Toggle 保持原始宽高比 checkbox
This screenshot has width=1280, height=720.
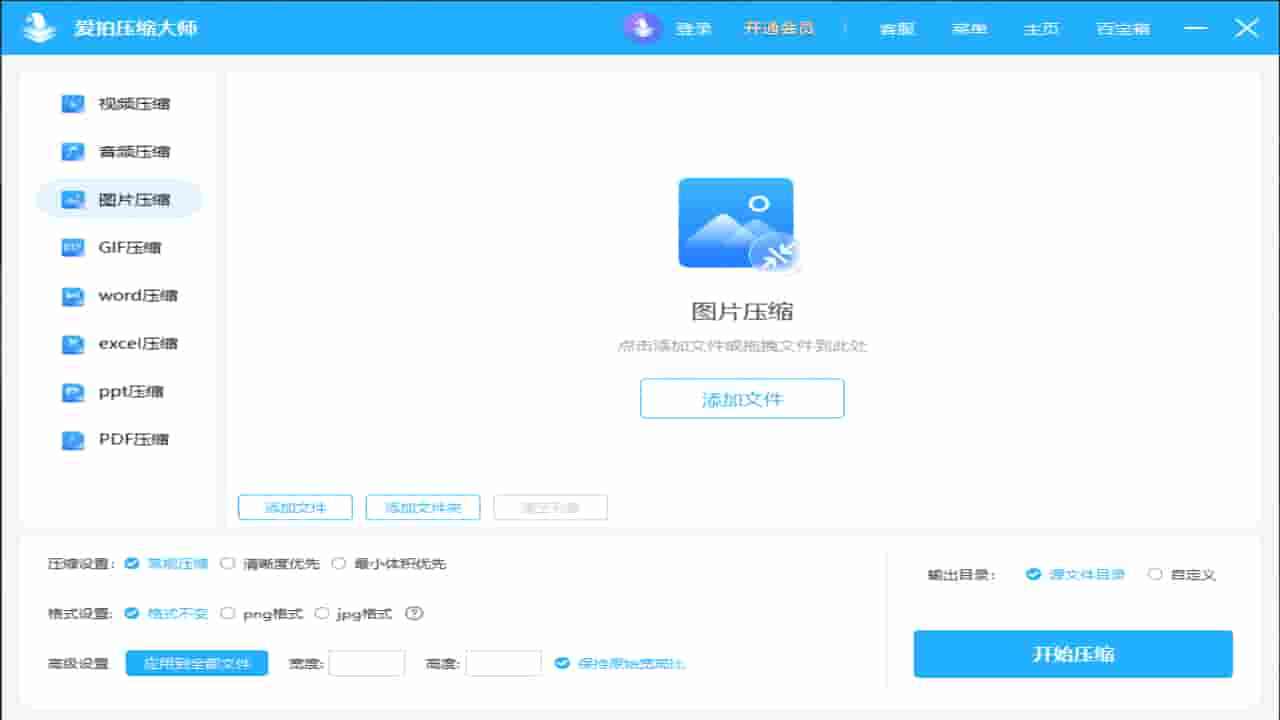(x=562, y=662)
